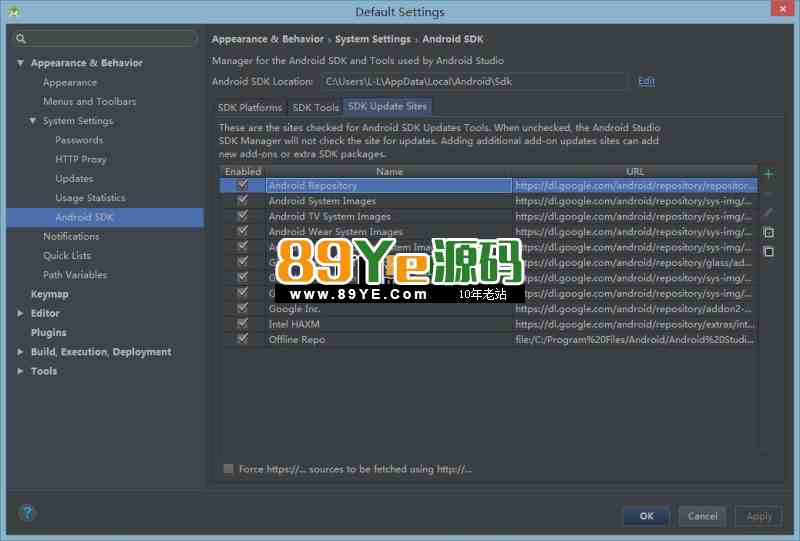Toggle Android Wear System Images checkbox
Image resolution: width=800 pixels, height=541 pixels.
243,231
